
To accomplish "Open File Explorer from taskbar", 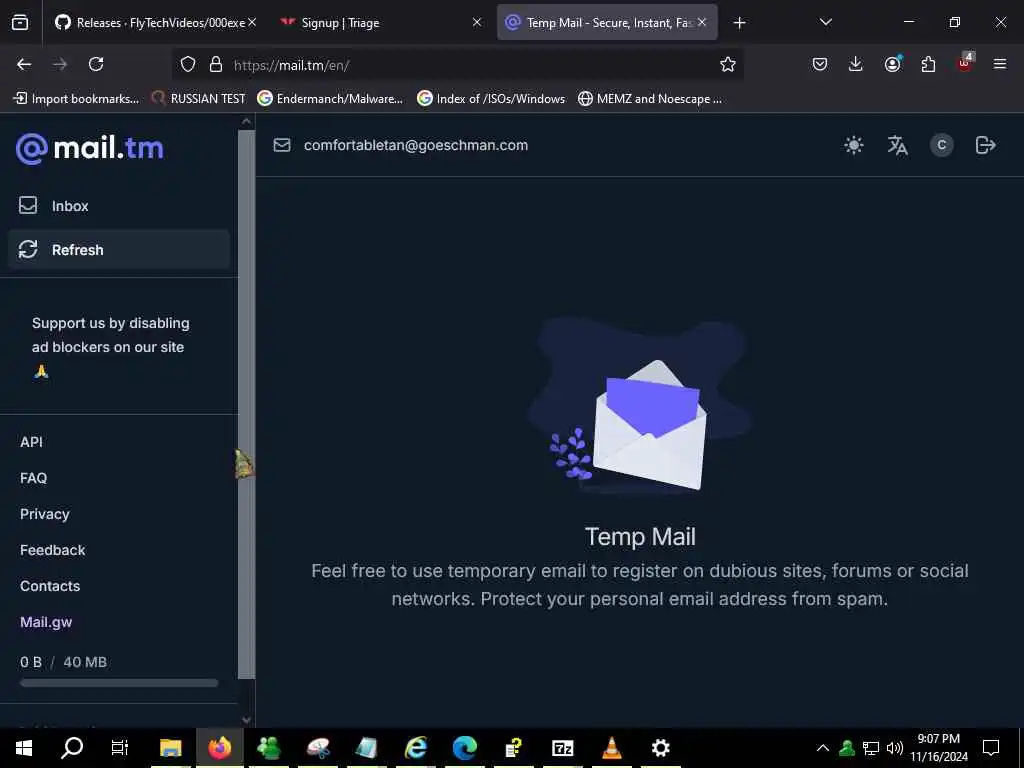I will tap(170, 748).
